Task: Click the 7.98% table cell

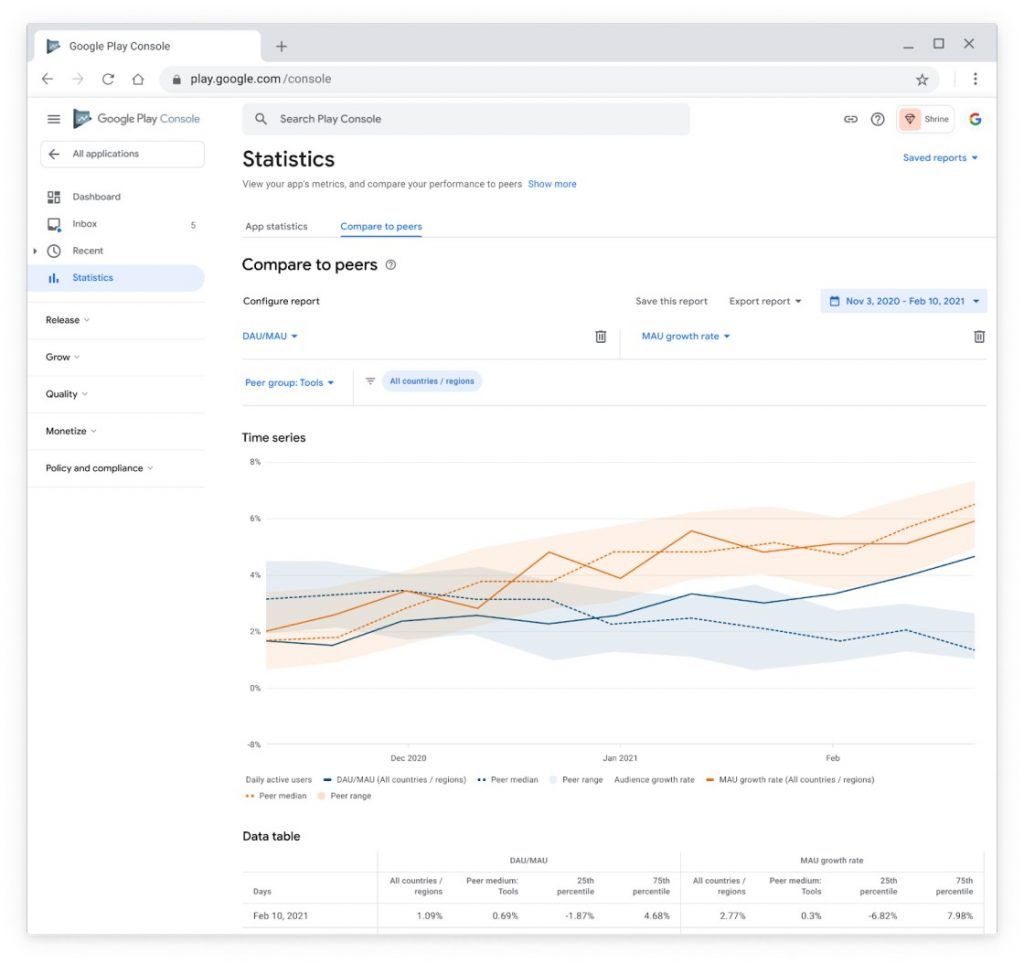Action: tap(959, 916)
